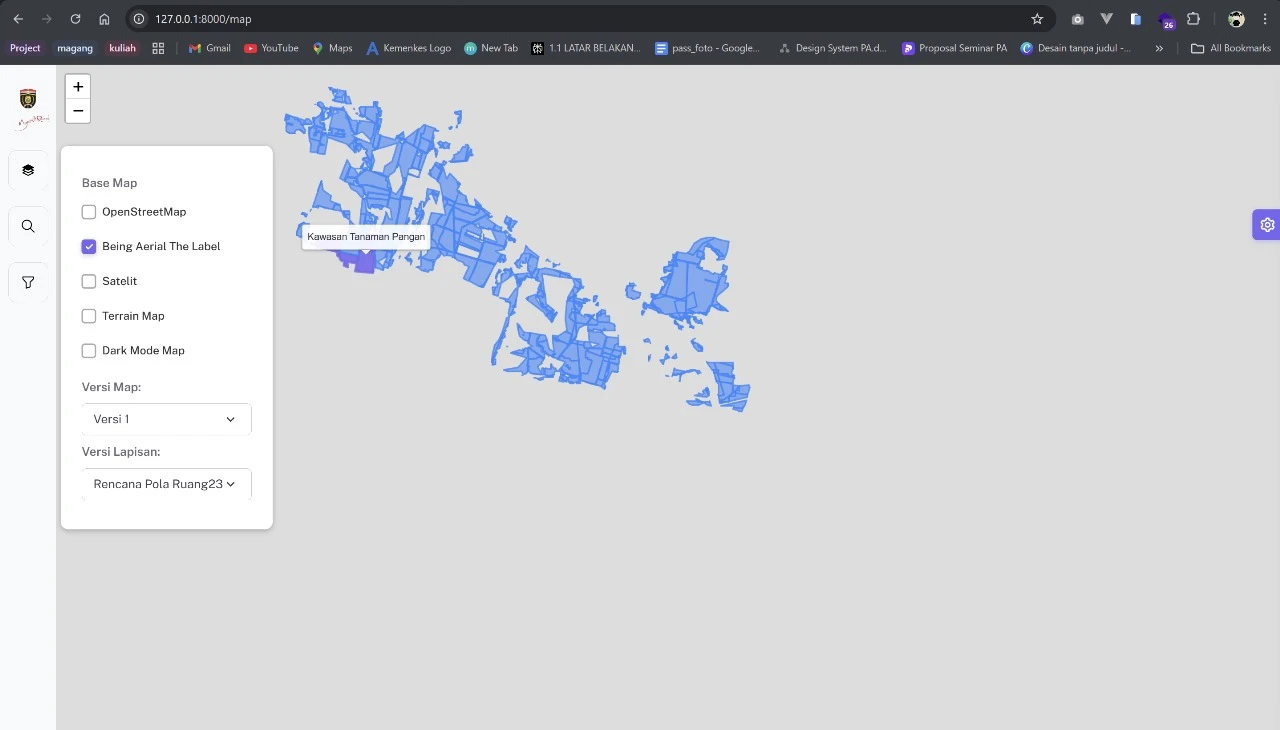The height and width of the screenshot is (730, 1280).
Task: Tick the Dark Mode Map checkbox
Action: [x=89, y=351]
